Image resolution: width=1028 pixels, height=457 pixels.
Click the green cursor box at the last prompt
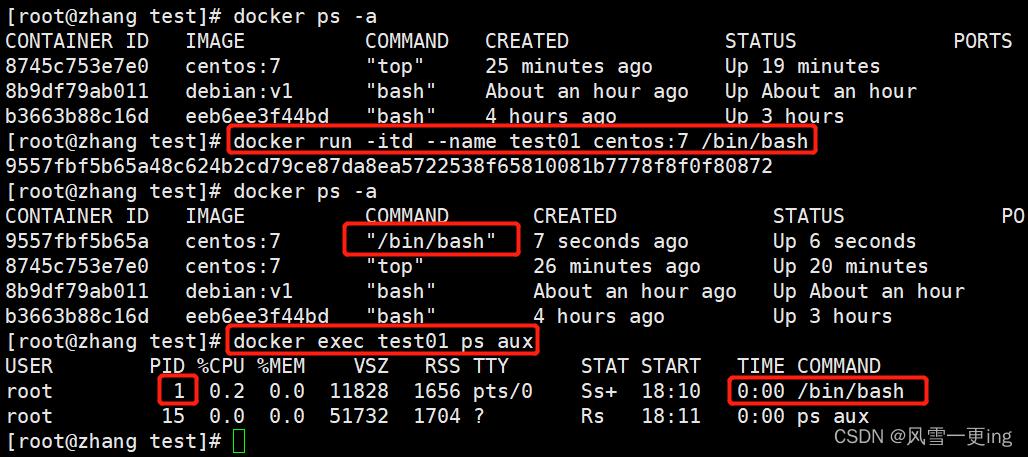click(239, 441)
